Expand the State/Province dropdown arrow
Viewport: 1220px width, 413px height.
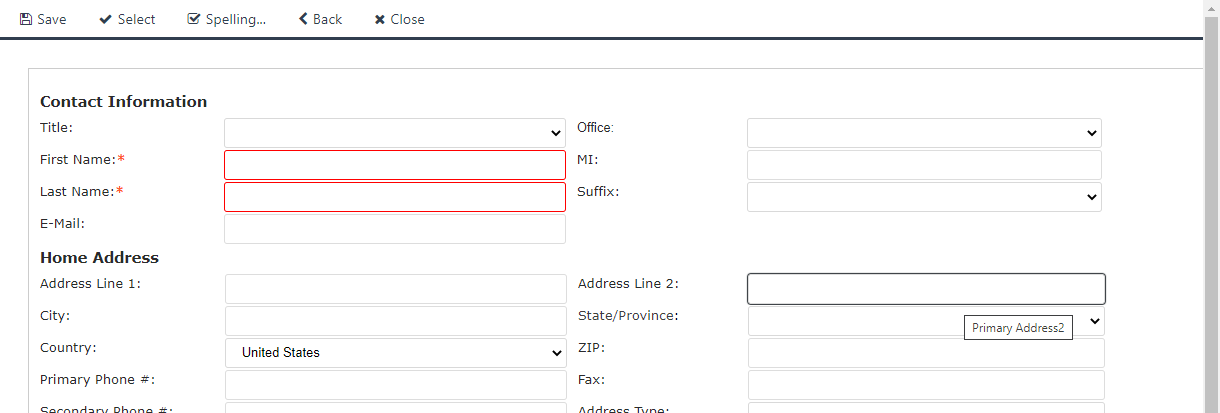[x=1095, y=320]
